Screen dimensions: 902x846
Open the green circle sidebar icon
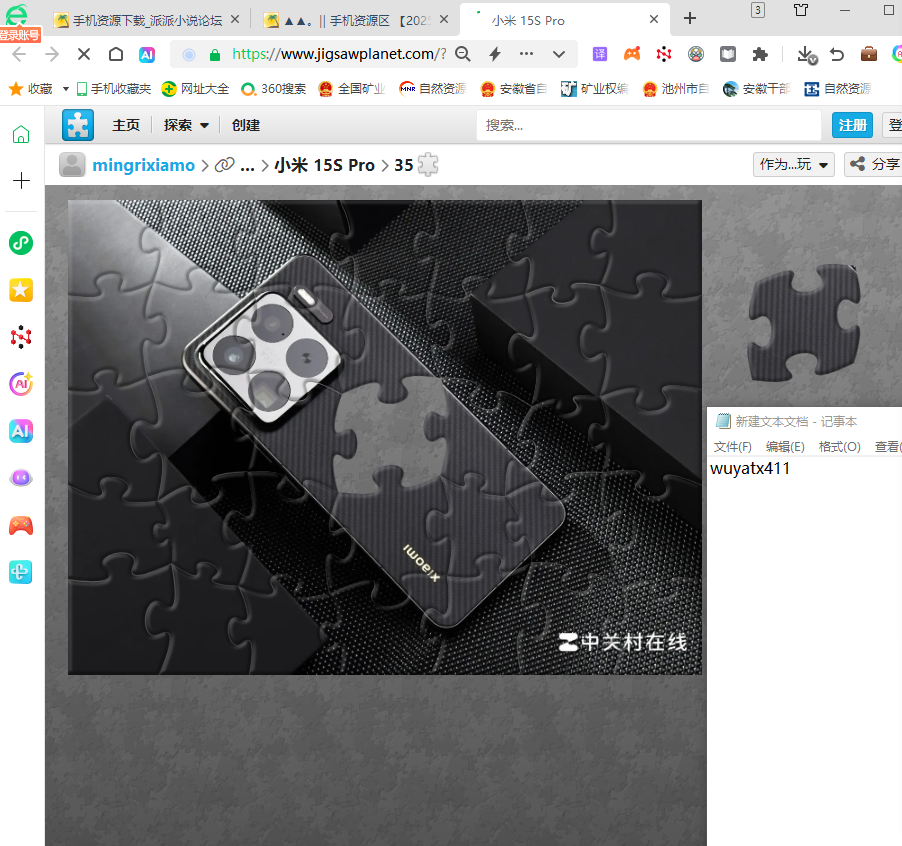[x=21, y=243]
